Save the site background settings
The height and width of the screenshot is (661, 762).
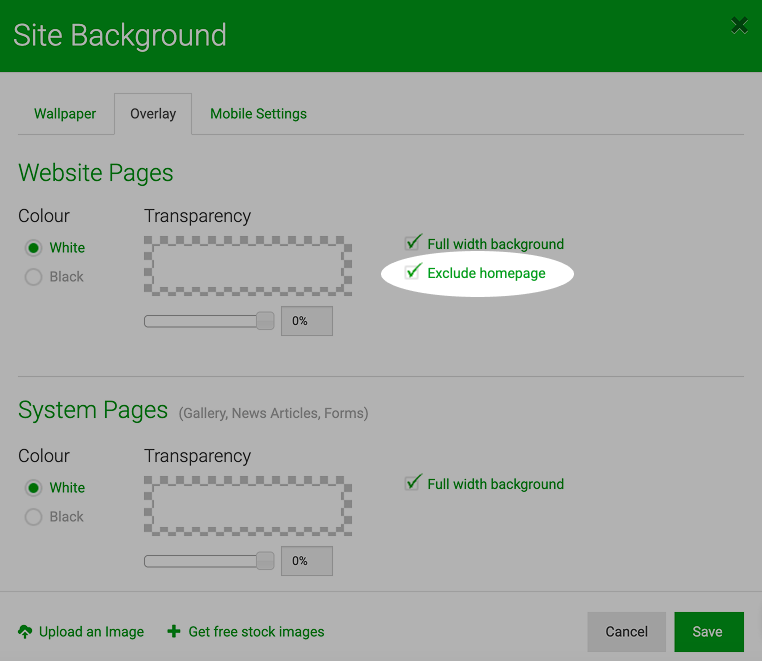pyautogui.click(x=709, y=632)
